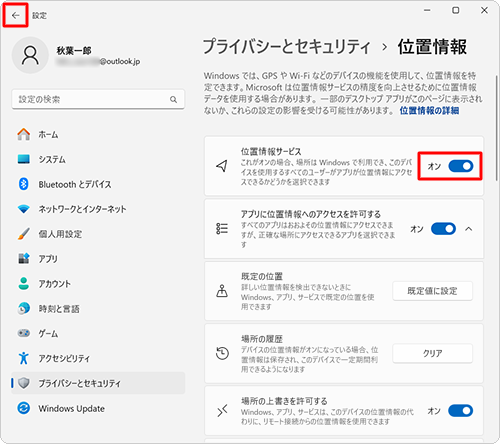
Task: Click the history clock icon beside 場所の履歴
Action: click(222, 353)
